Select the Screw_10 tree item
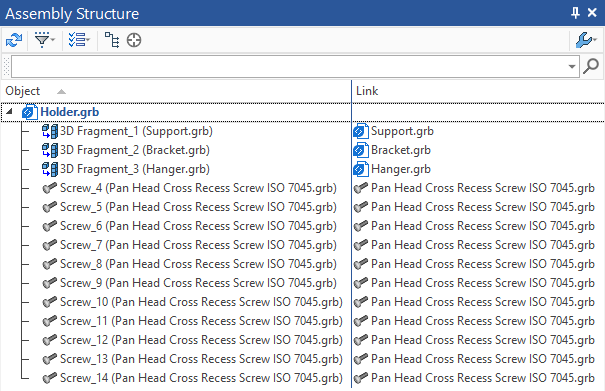This screenshot has width=605, height=391. [x=201, y=302]
